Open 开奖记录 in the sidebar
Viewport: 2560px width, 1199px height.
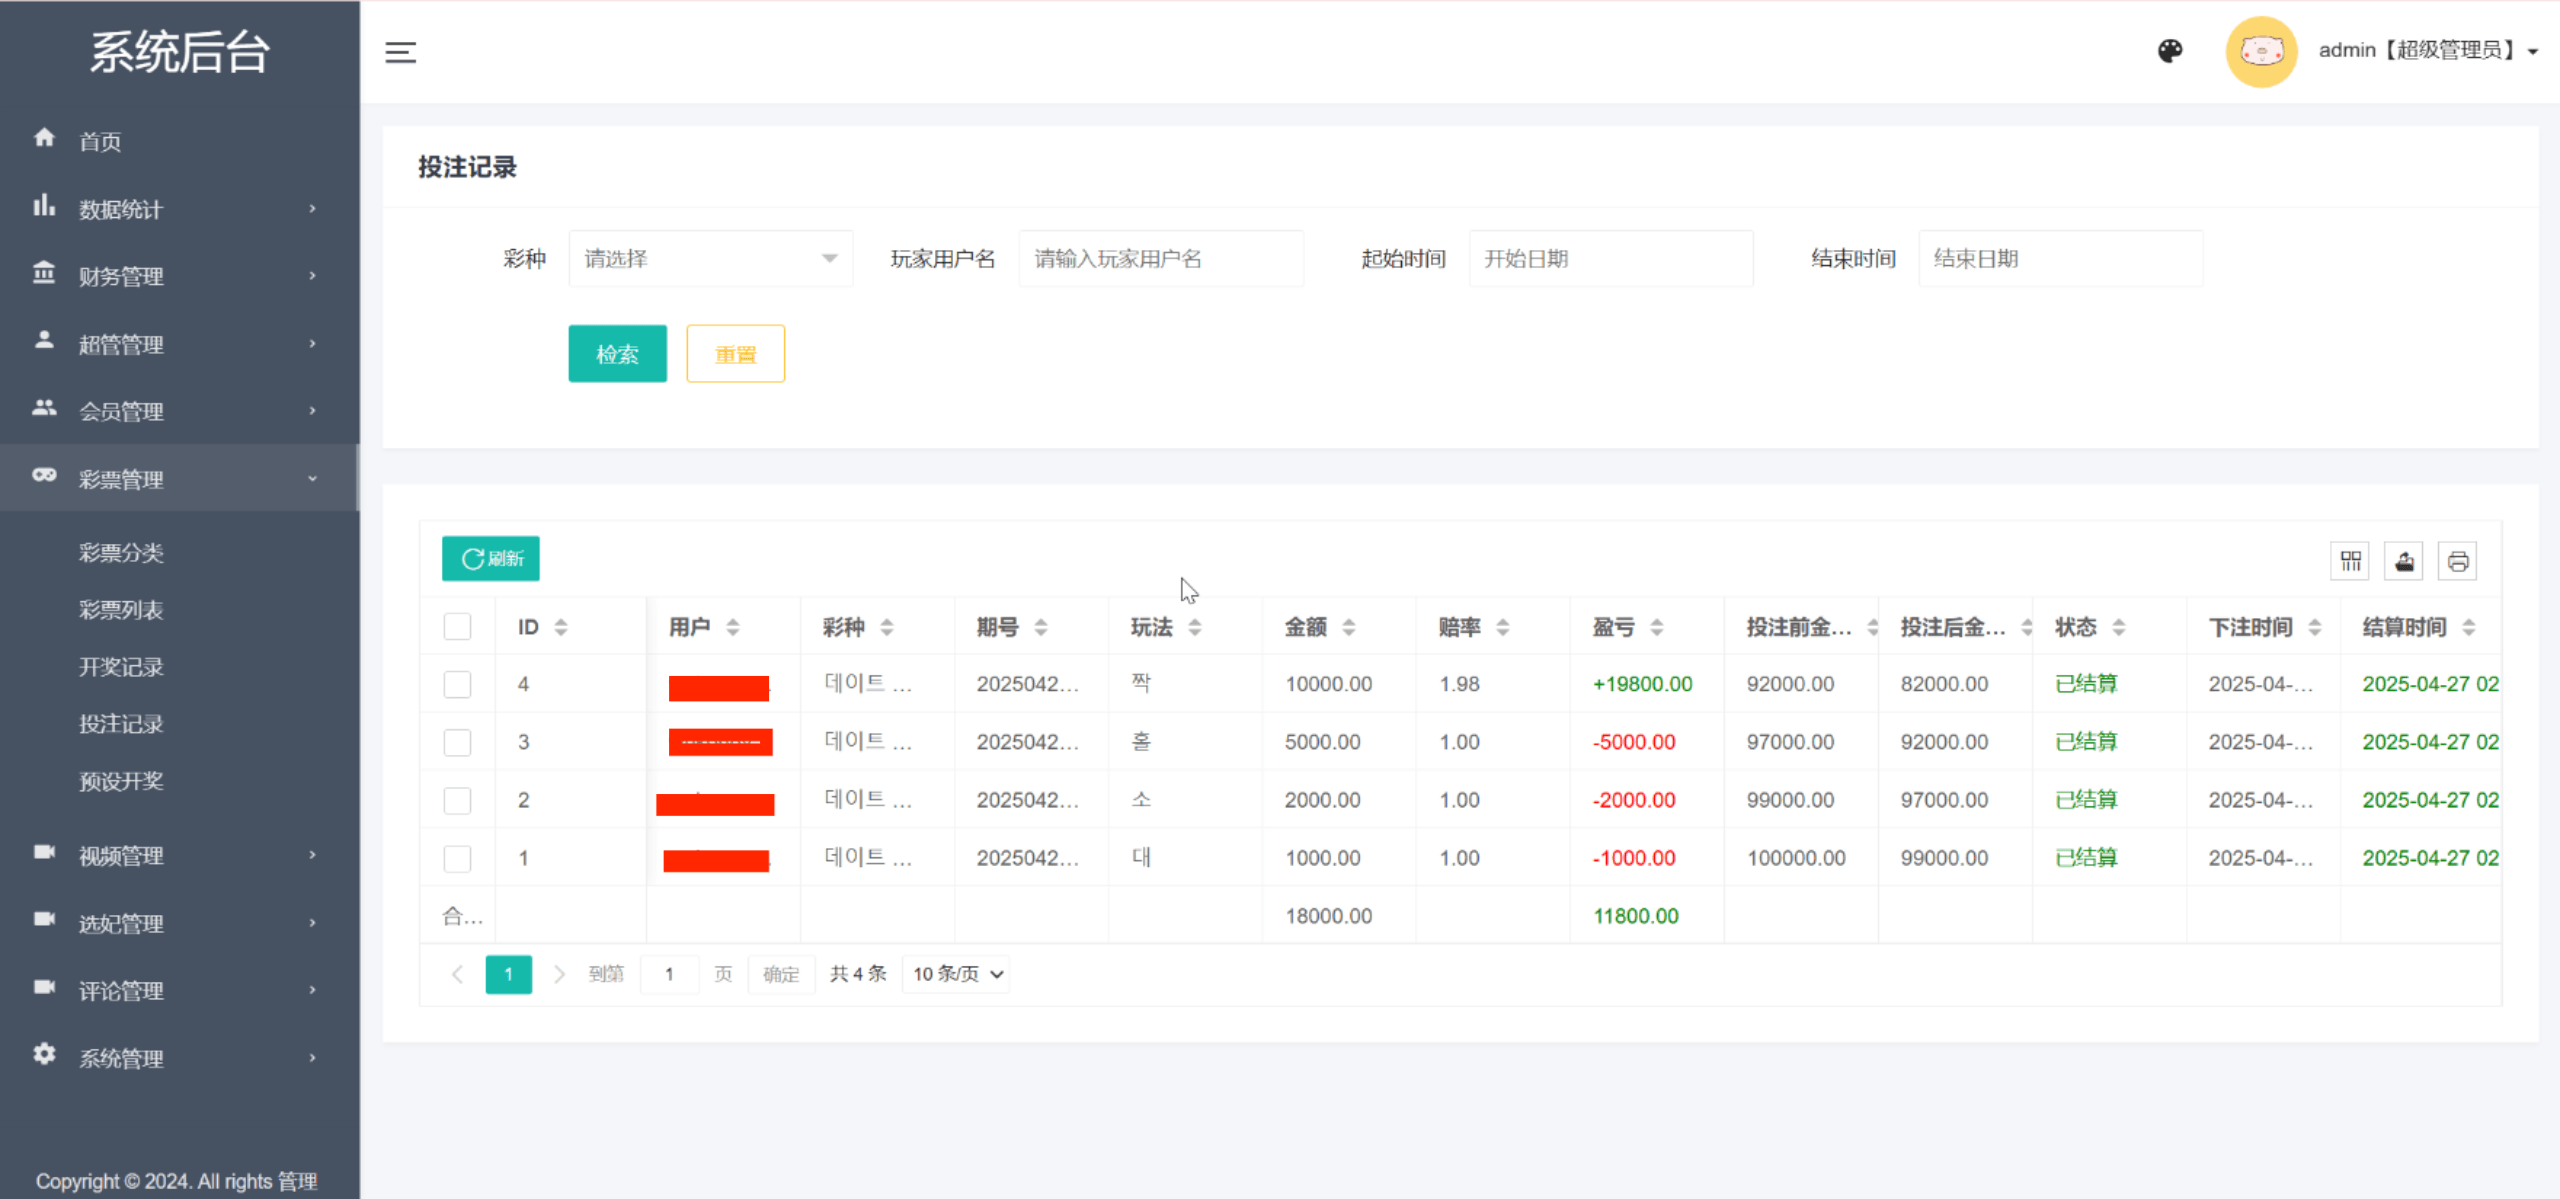[121, 667]
